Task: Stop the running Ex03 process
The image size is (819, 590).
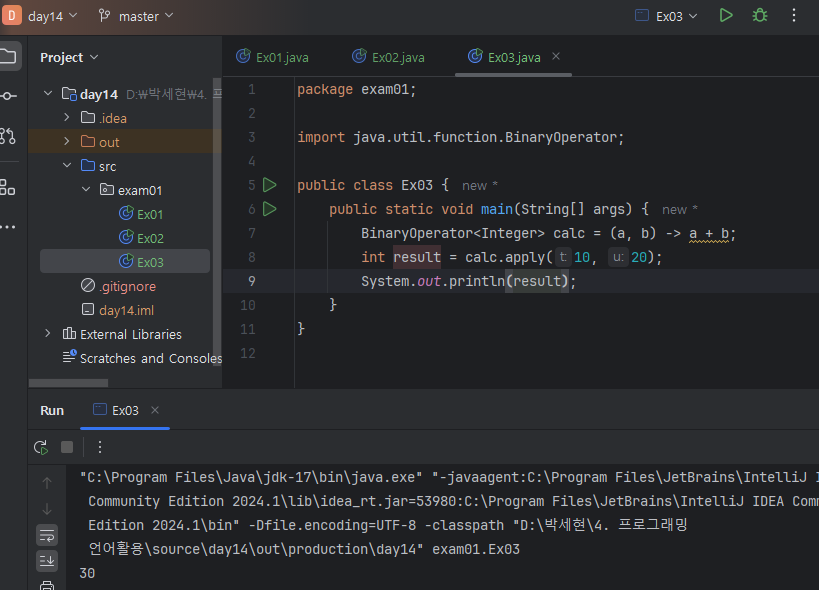Action: 67,447
